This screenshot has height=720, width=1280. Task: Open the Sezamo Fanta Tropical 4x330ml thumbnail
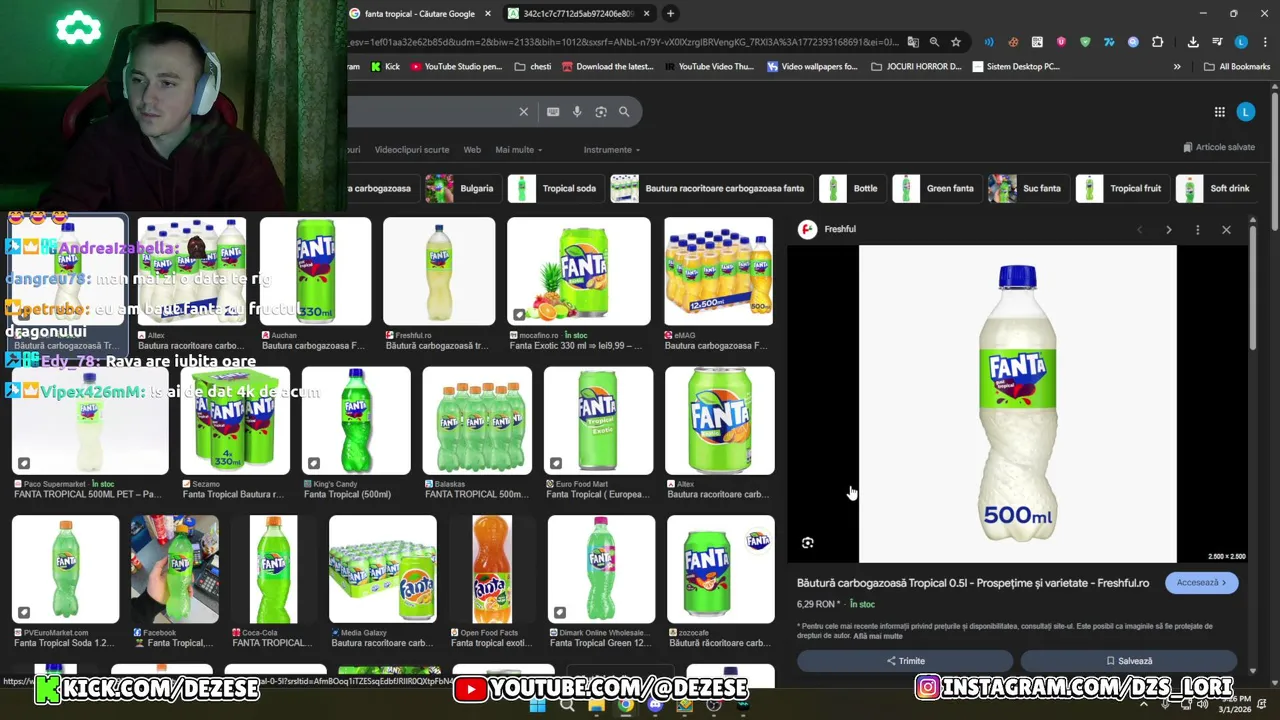click(x=235, y=420)
